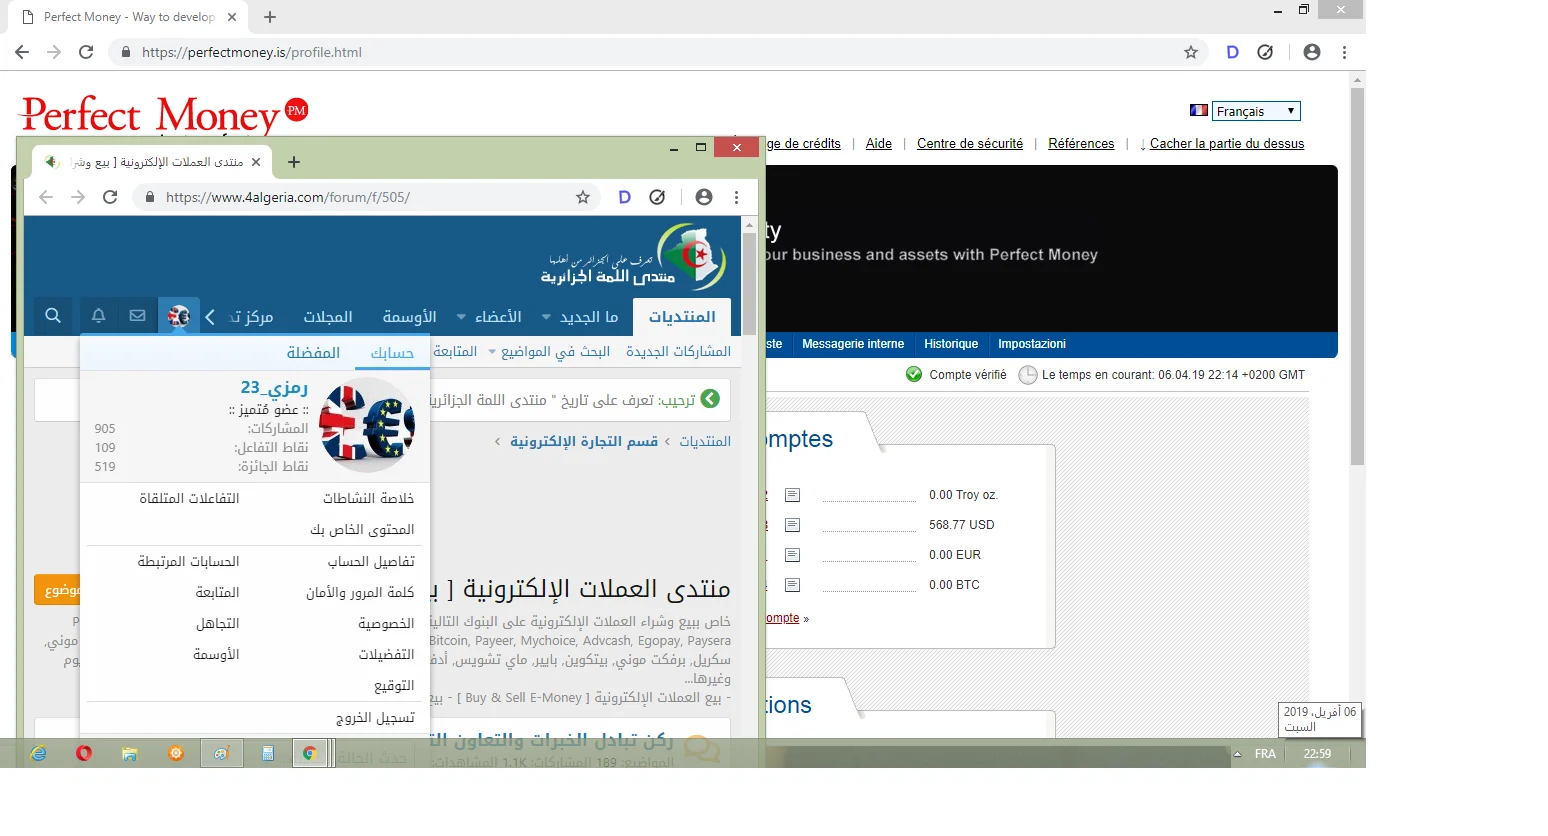Viewport: 1548px width, 836px height.
Task: Open forum notifications bell icon
Action: coord(99,316)
